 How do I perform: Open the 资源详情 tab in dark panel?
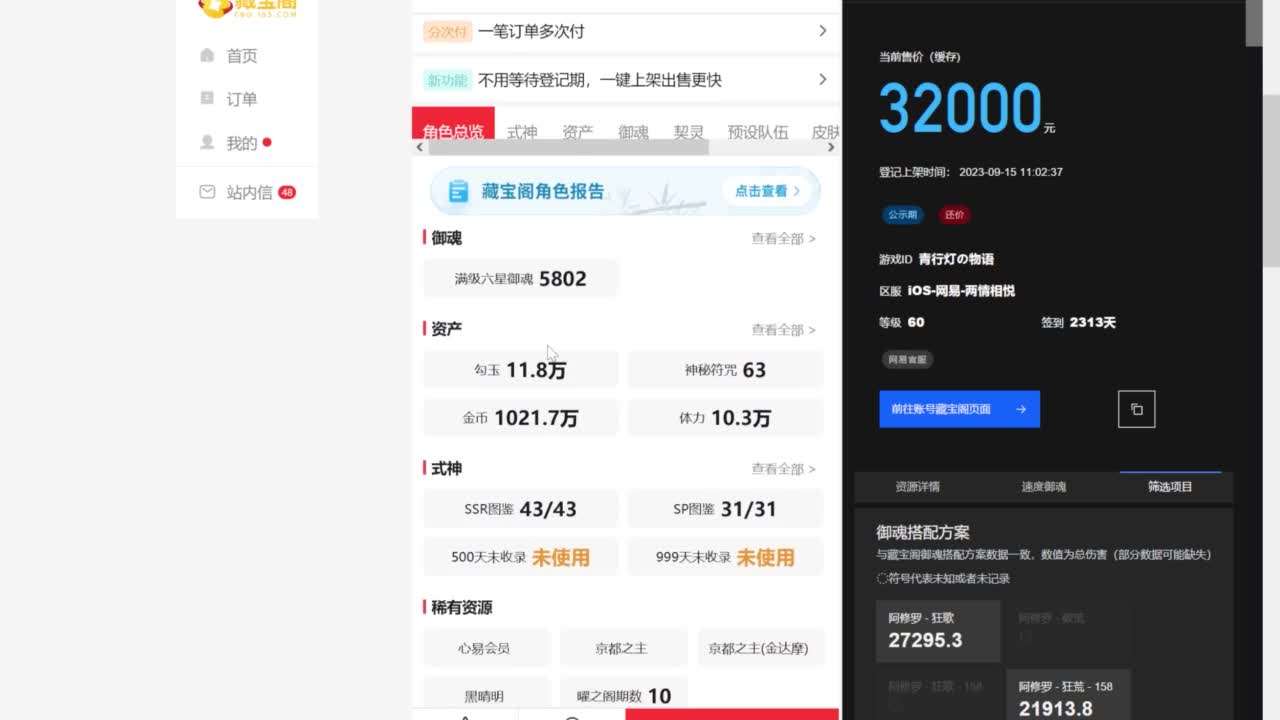(x=917, y=487)
